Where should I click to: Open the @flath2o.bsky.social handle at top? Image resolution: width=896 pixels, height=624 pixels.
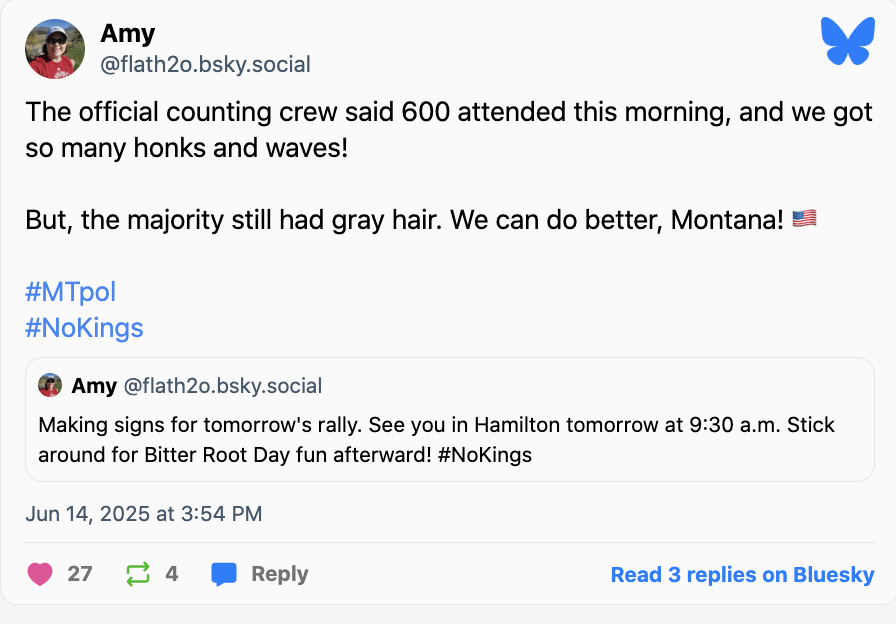(205, 65)
